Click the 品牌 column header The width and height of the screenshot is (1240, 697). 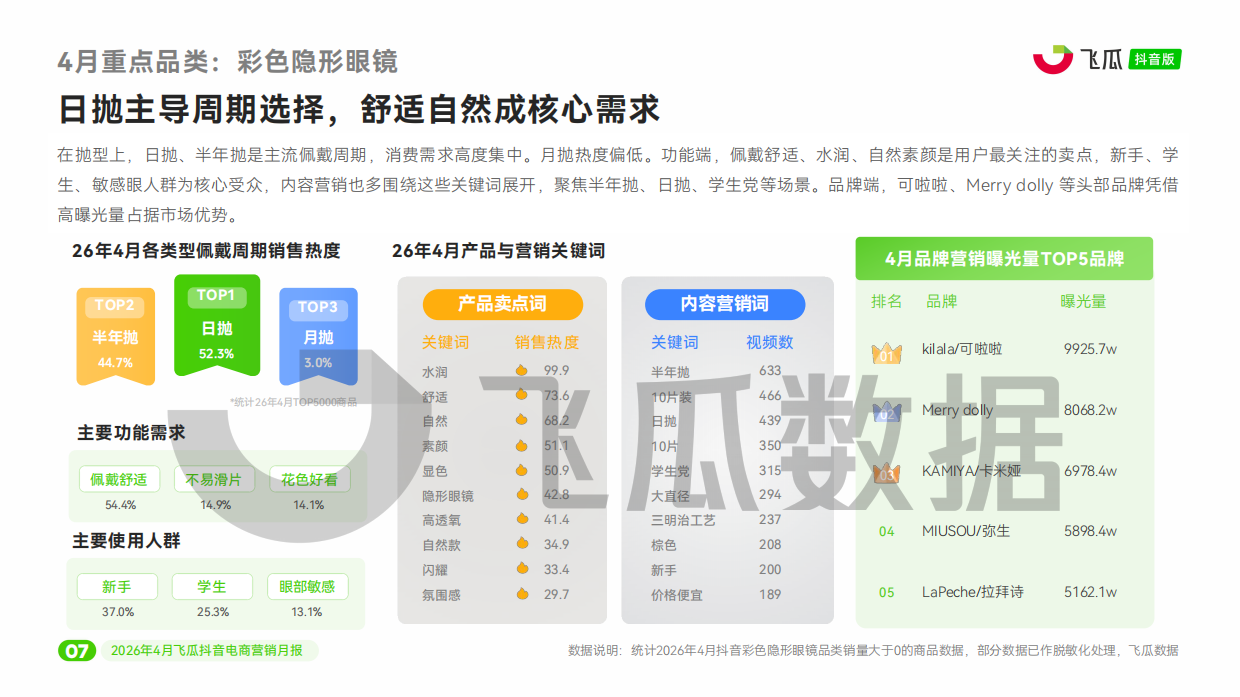pos(942,301)
